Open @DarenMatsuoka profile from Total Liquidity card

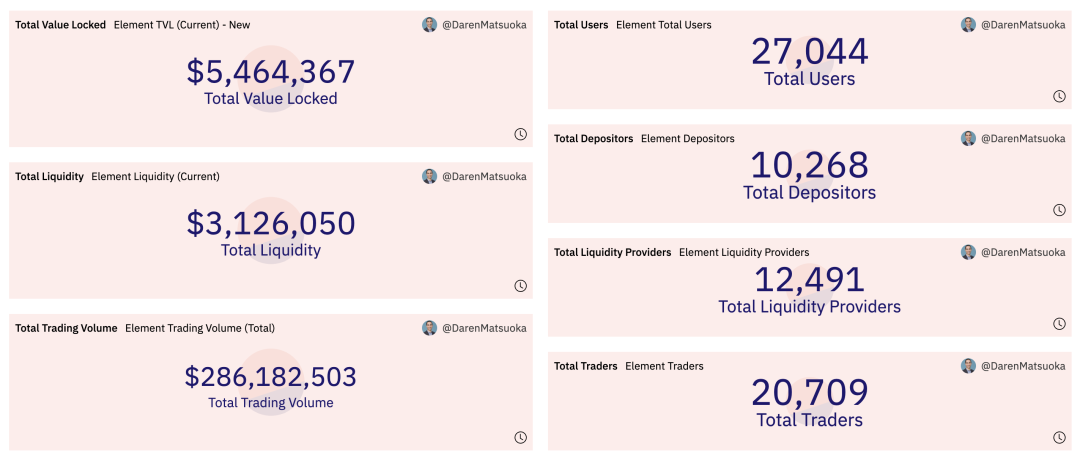pyautogui.click(x=484, y=177)
